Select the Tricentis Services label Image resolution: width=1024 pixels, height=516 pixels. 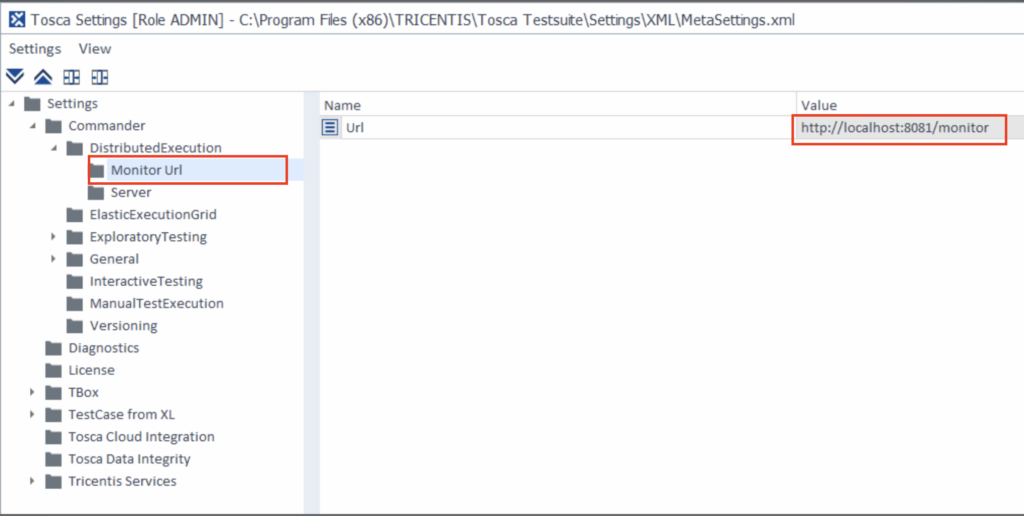[122, 481]
